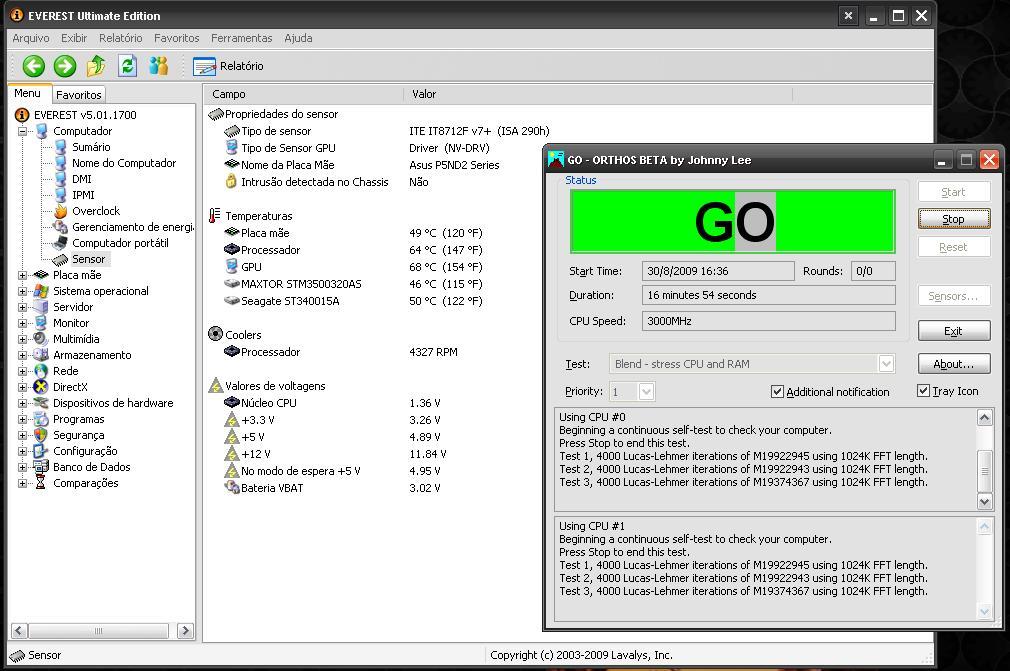
Task: Collapse the Computador tree node
Action: point(23,131)
